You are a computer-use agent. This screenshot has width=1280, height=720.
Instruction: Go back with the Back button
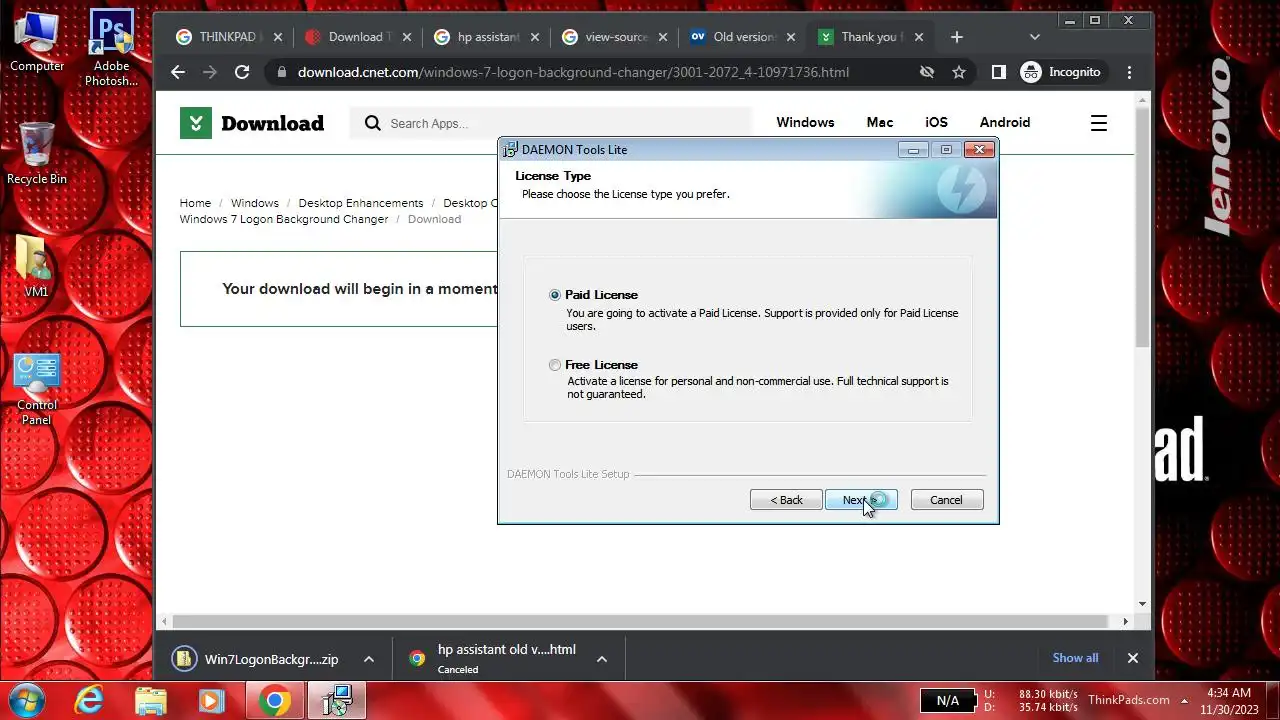[x=786, y=500]
